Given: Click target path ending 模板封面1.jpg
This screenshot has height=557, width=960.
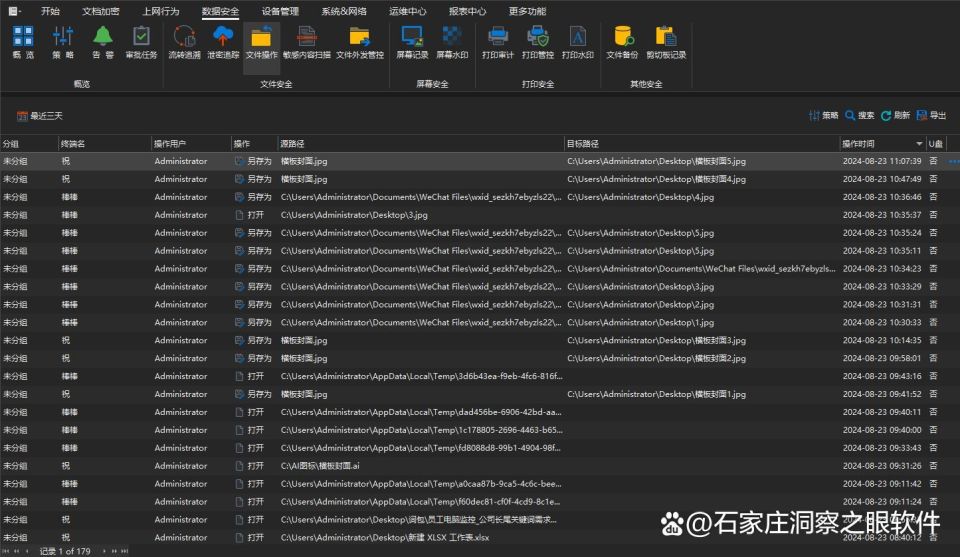Looking at the screenshot, I should click(656, 394).
